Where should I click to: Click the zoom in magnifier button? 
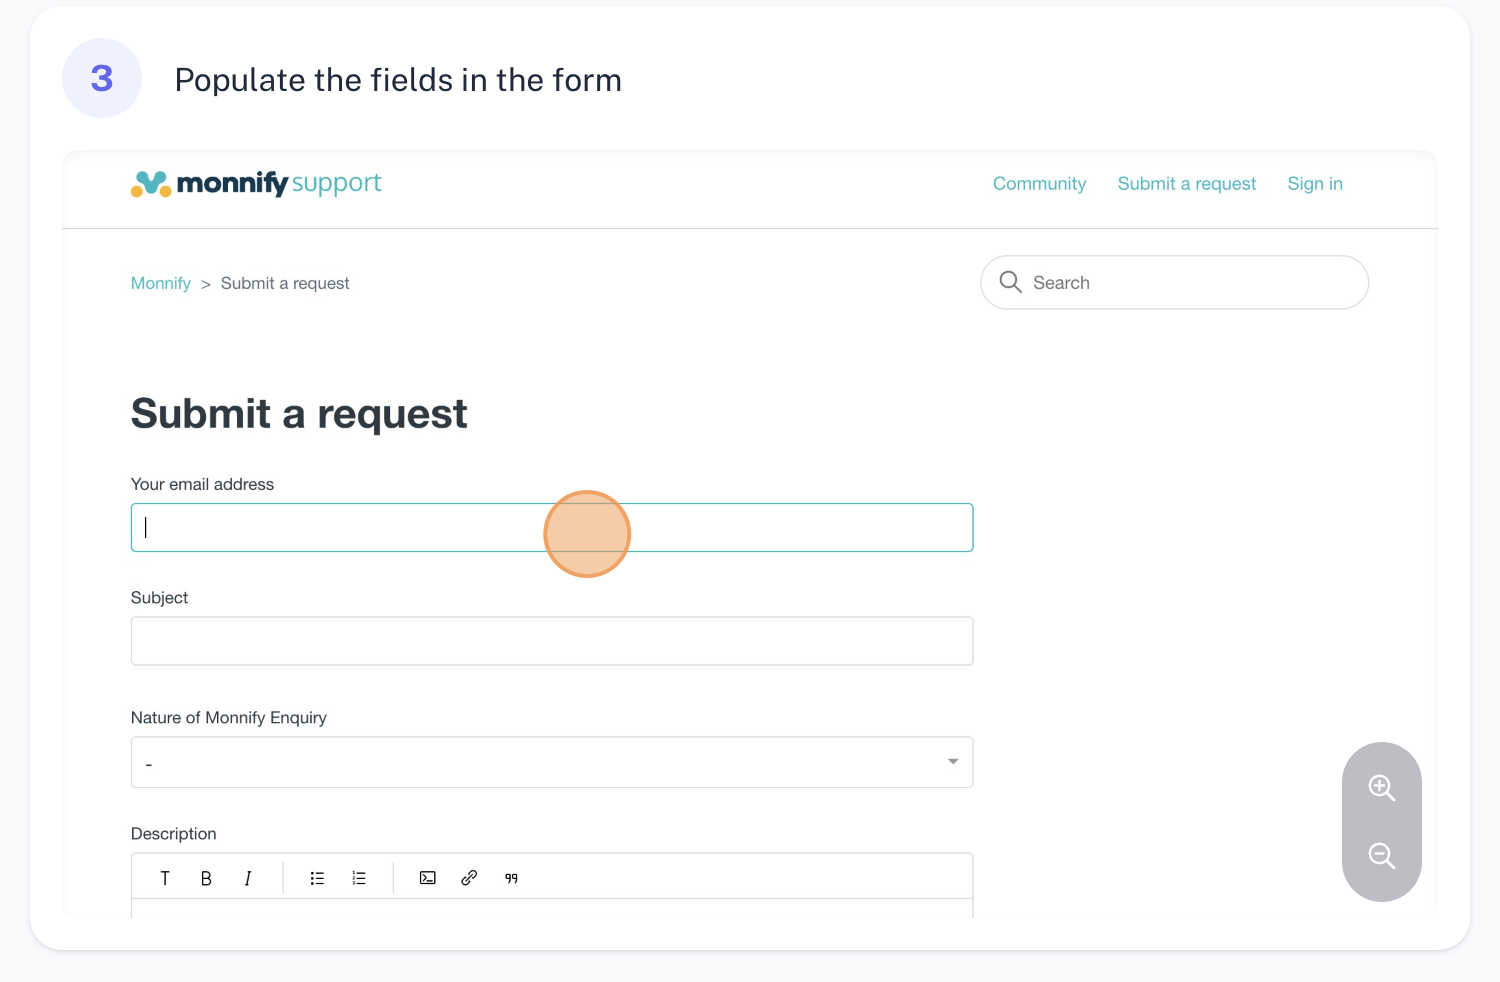tap(1382, 788)
